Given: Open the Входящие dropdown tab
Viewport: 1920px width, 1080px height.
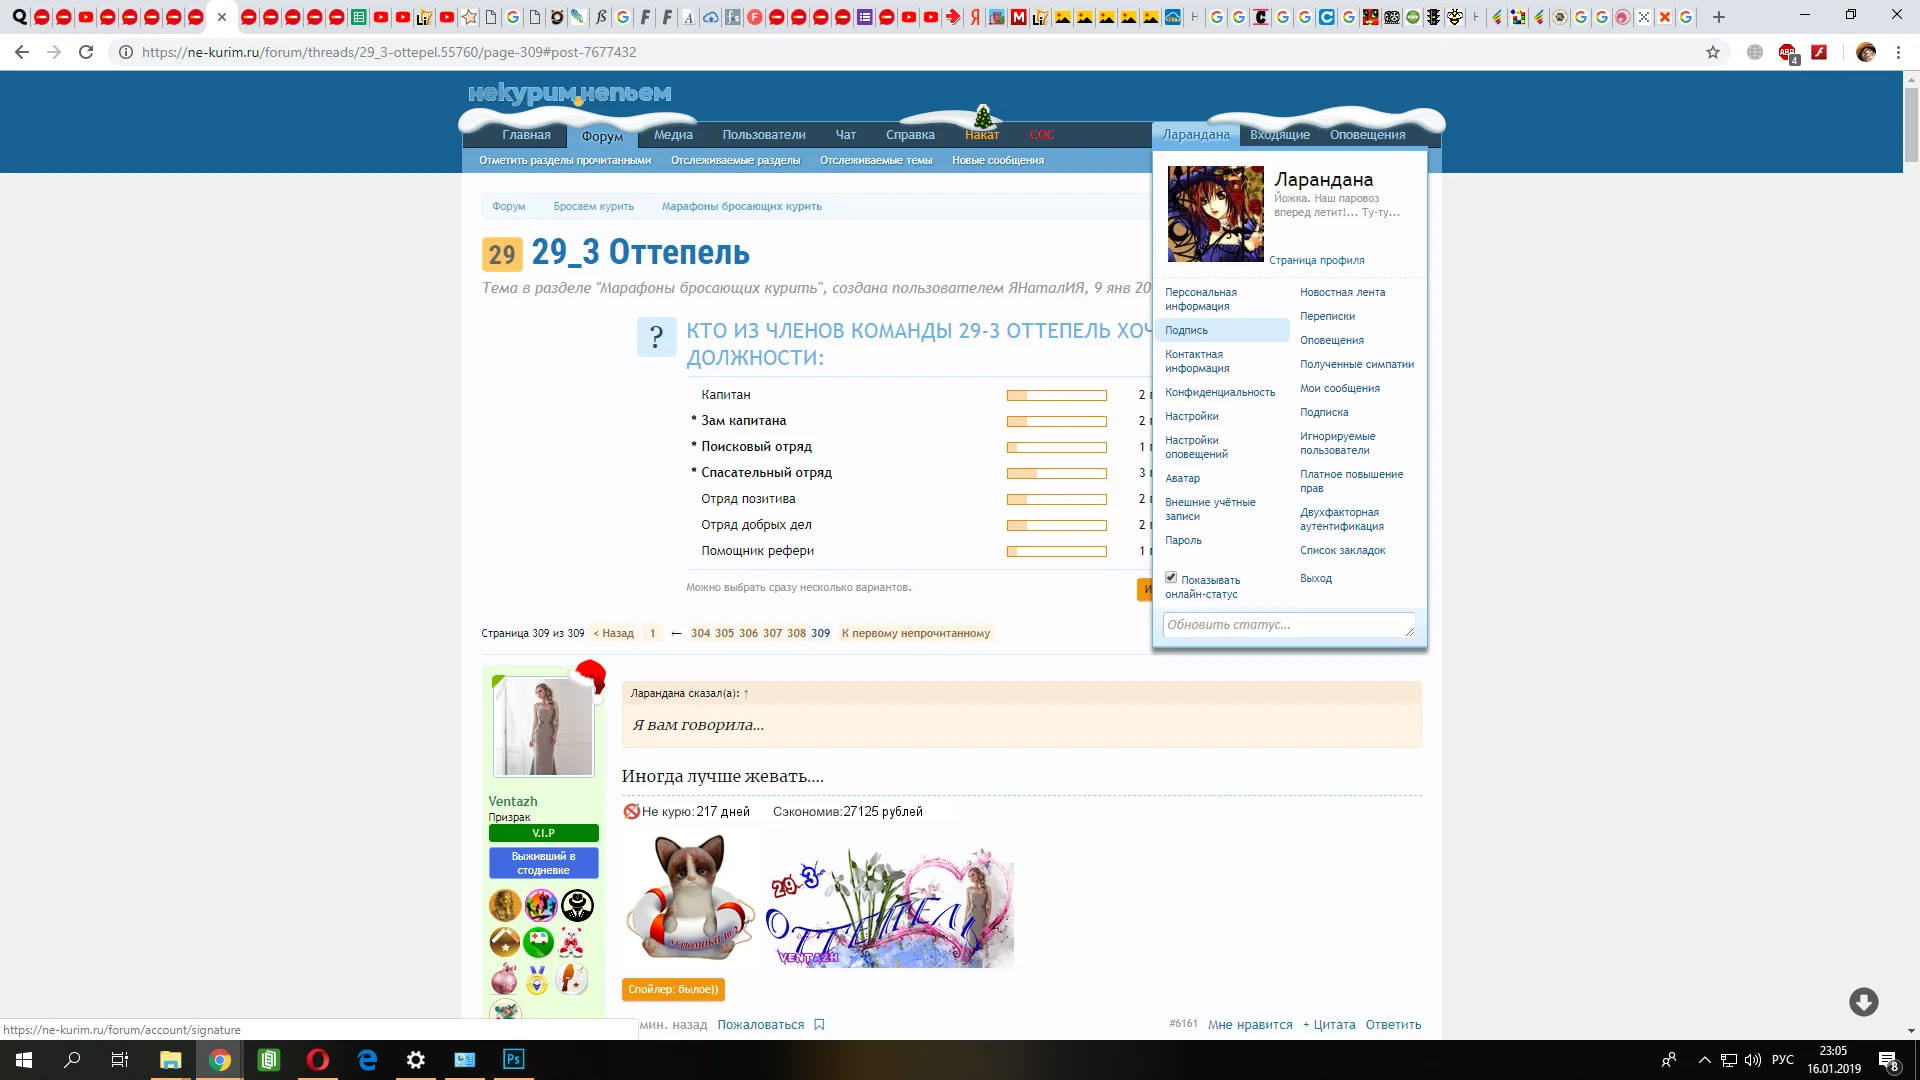Looking at the screenshot, I should click(x=1279, y=135).
